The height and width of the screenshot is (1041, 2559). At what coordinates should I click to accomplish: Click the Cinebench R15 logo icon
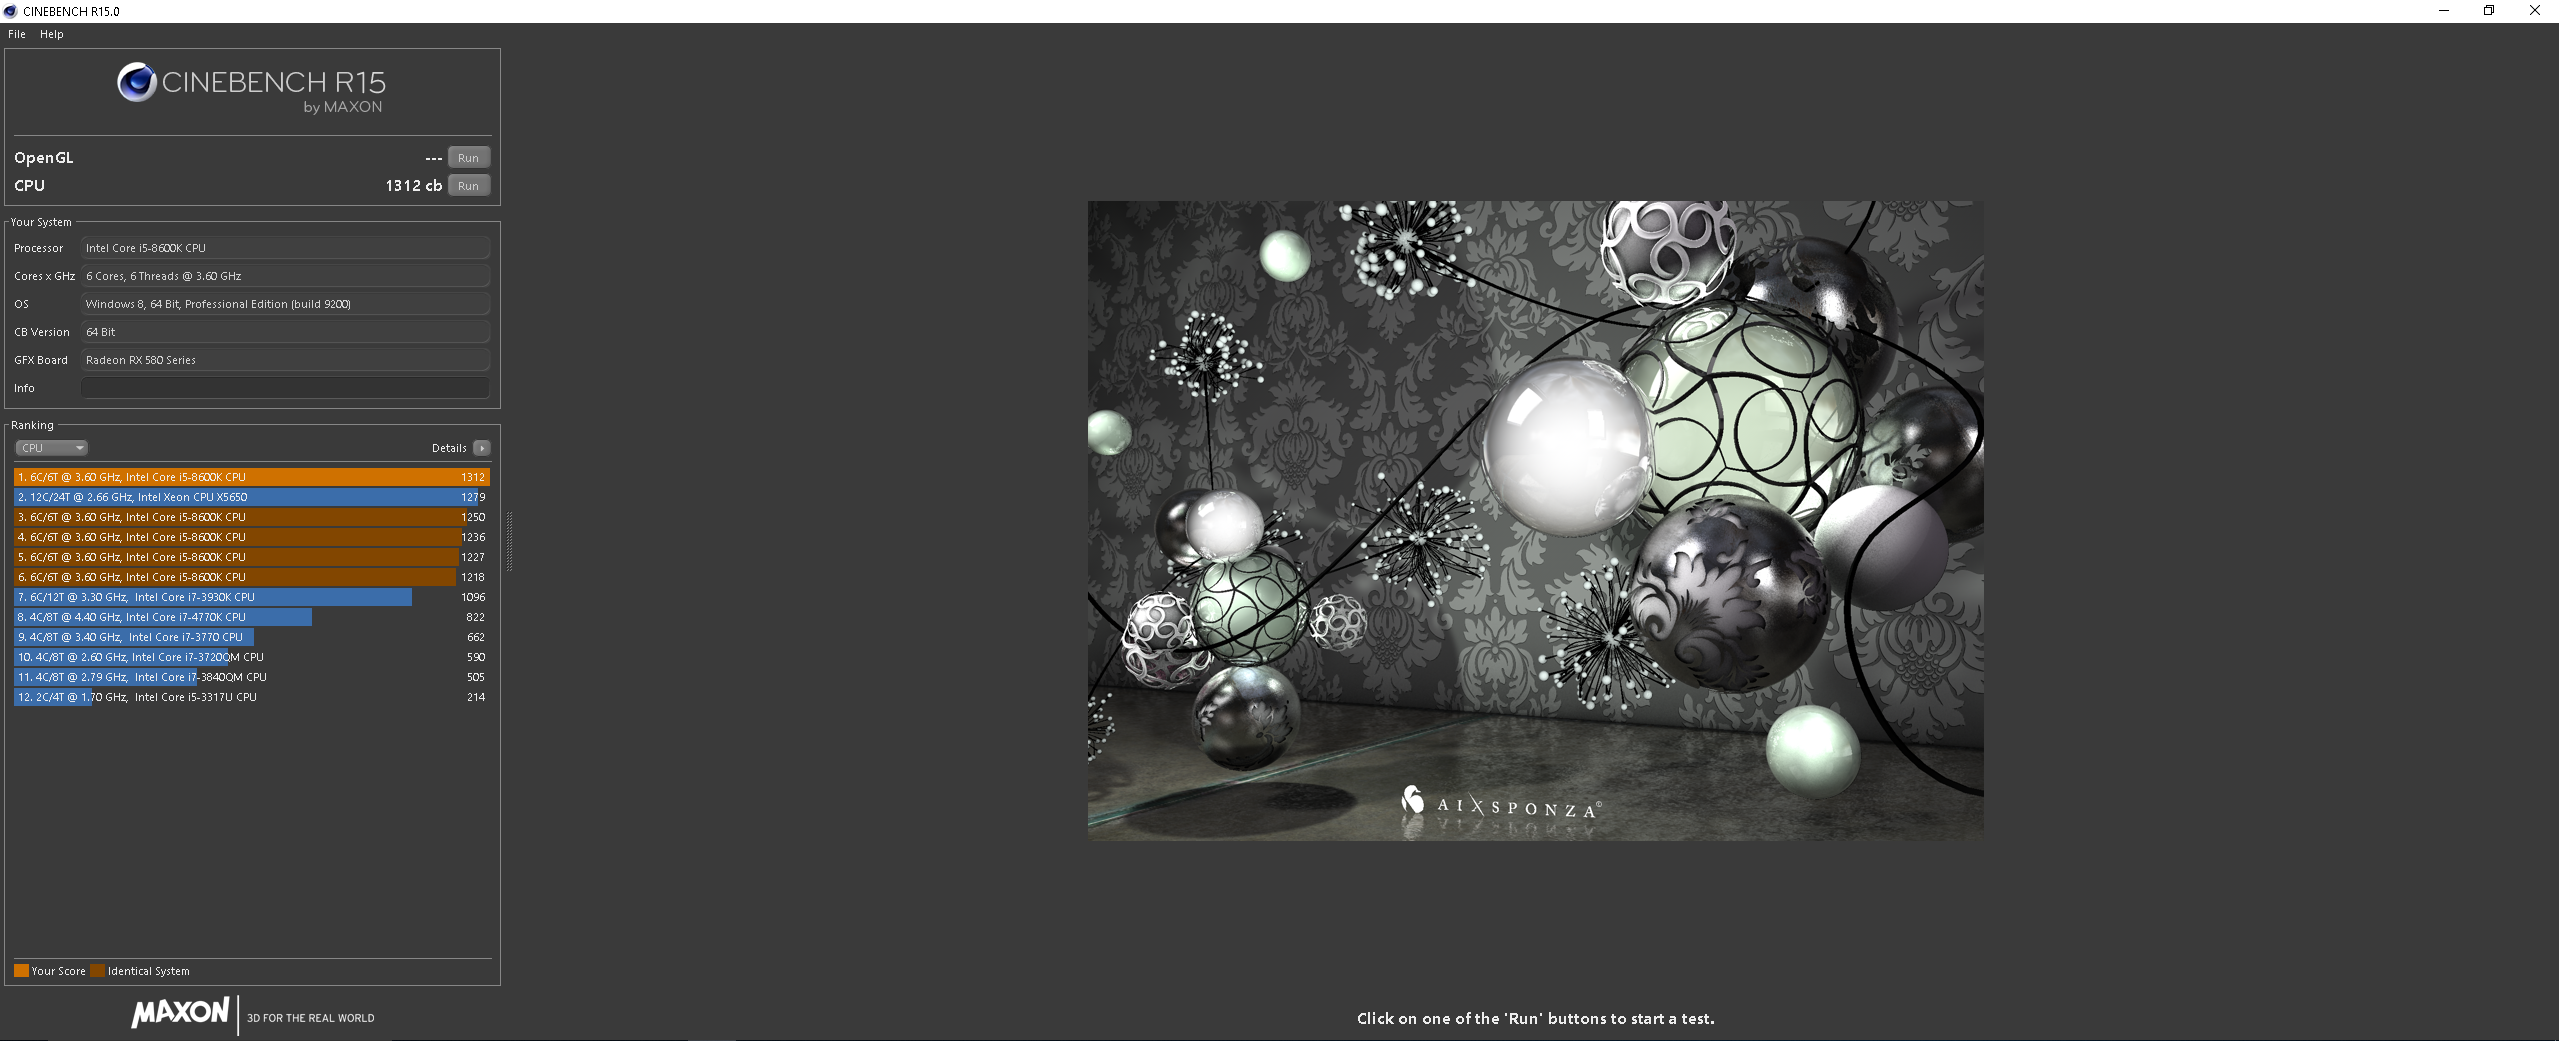coord(136,82)
